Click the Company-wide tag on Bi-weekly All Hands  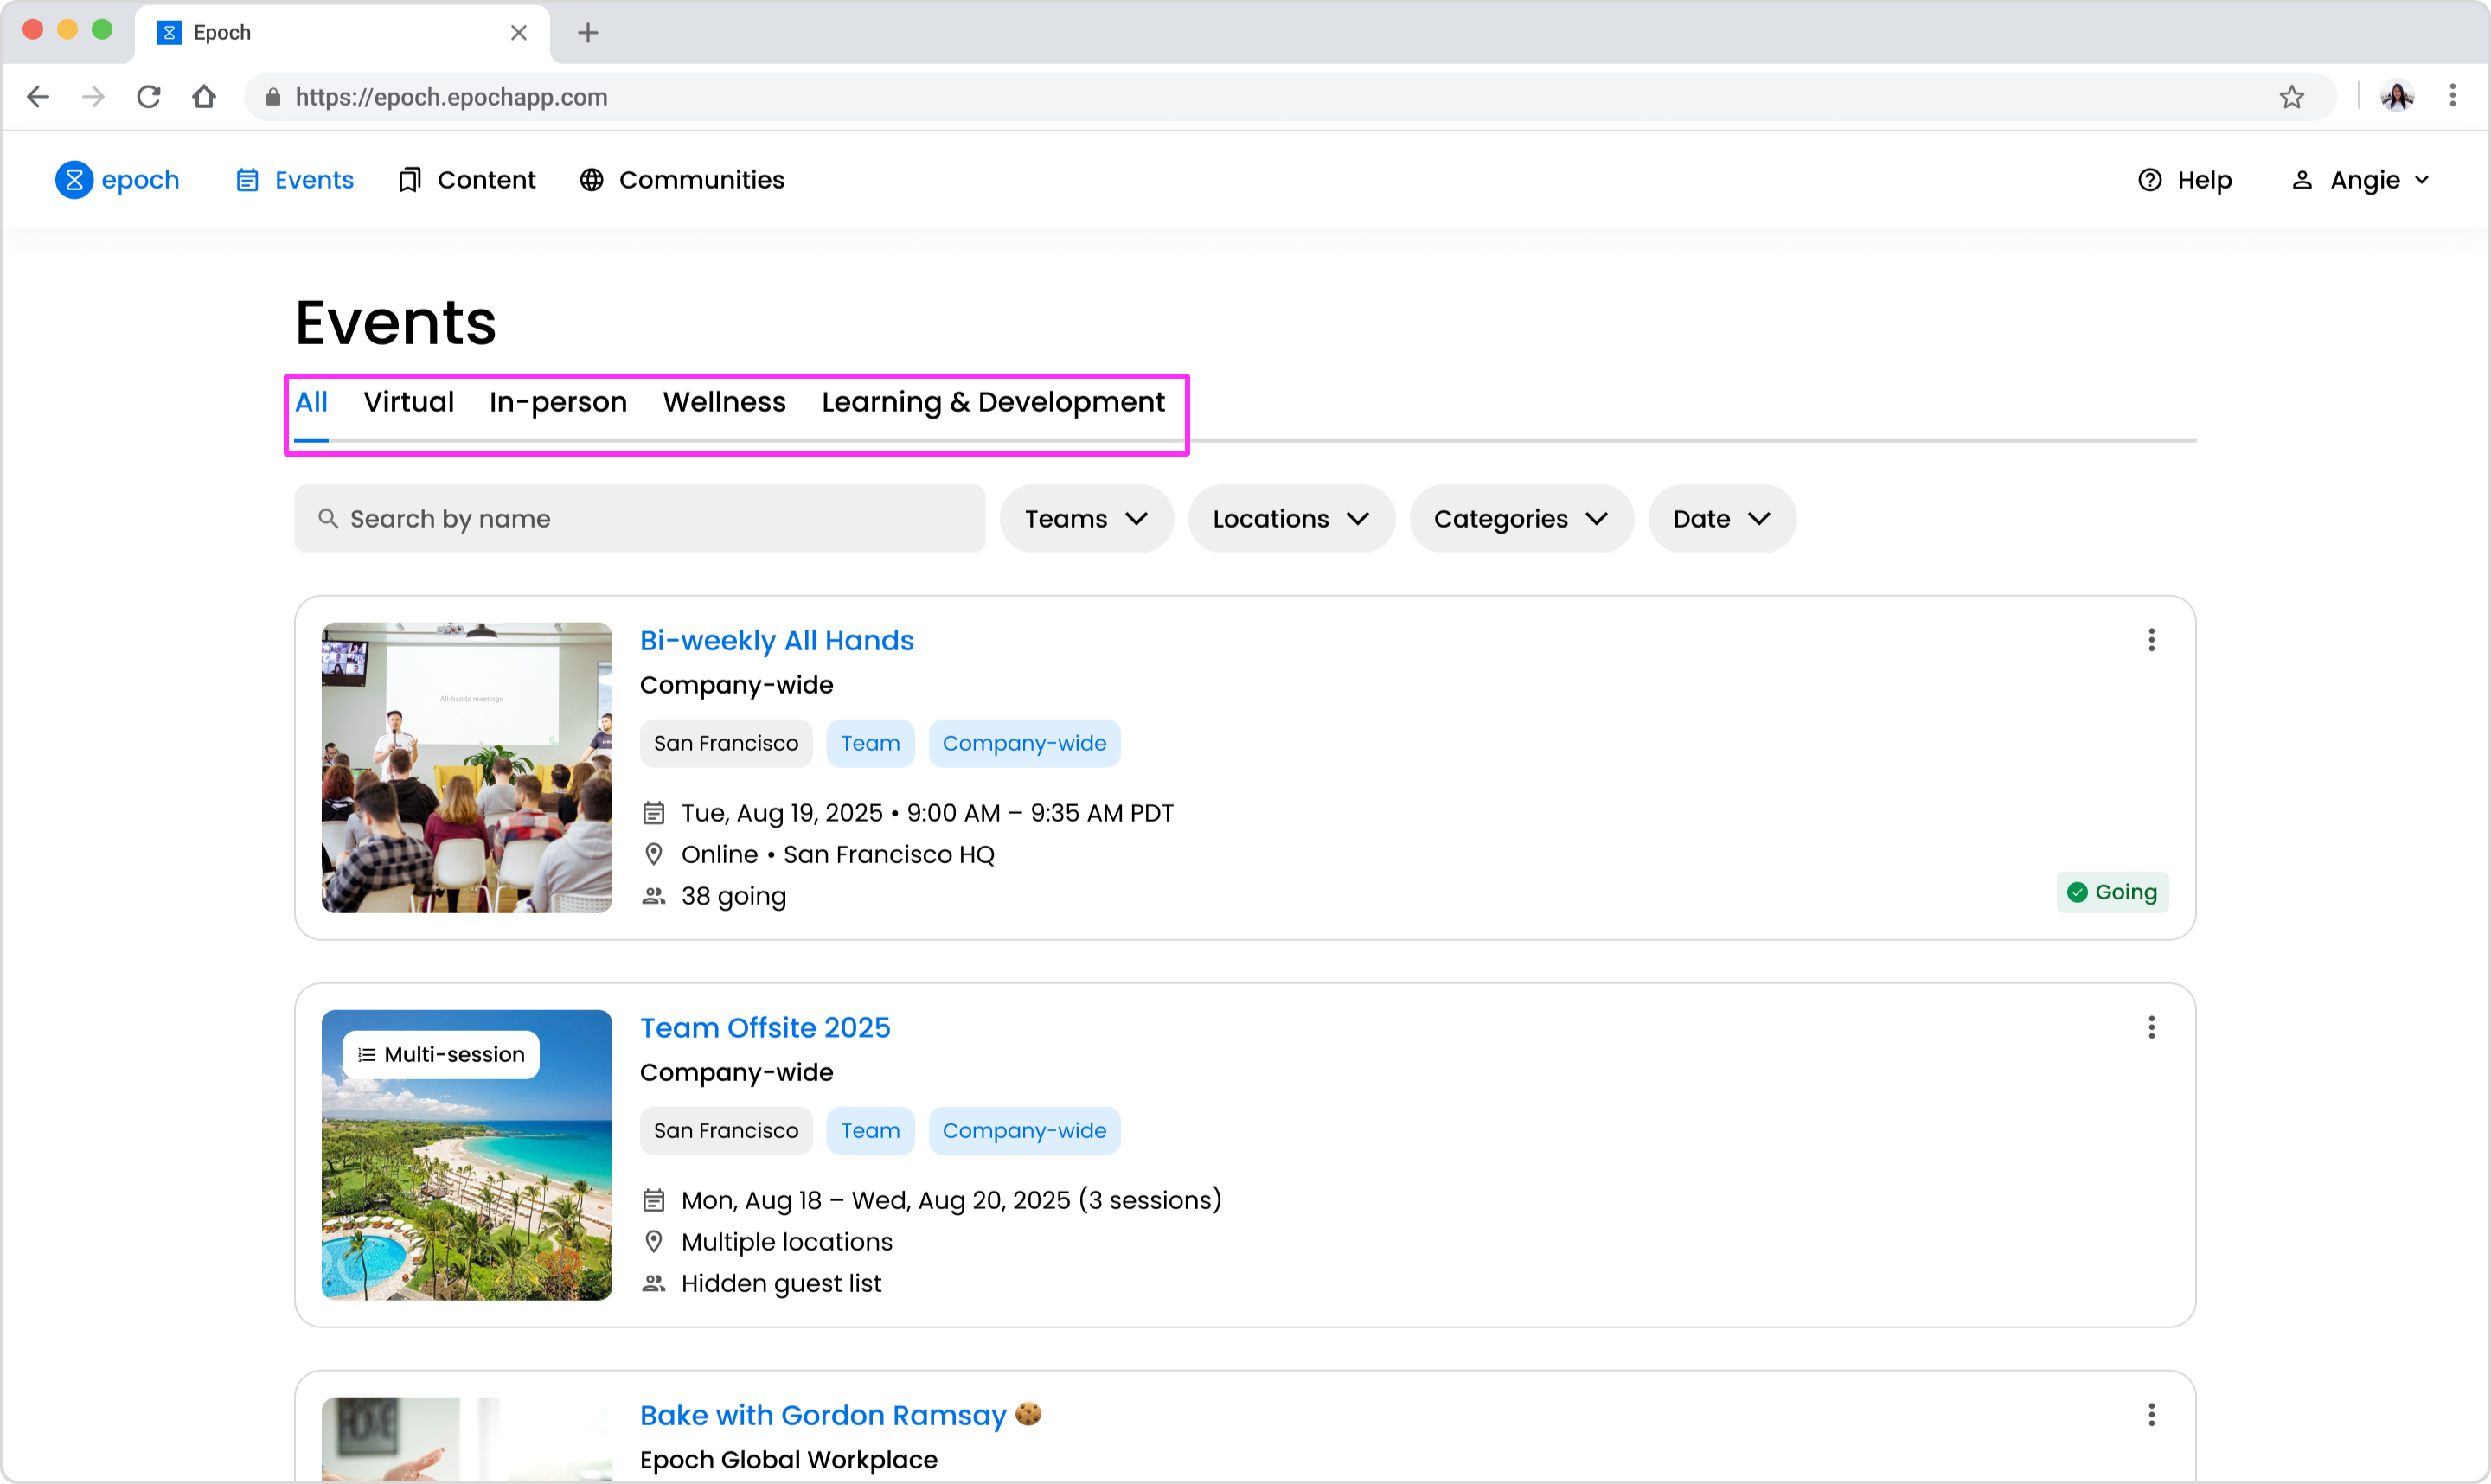point(1024,744)
